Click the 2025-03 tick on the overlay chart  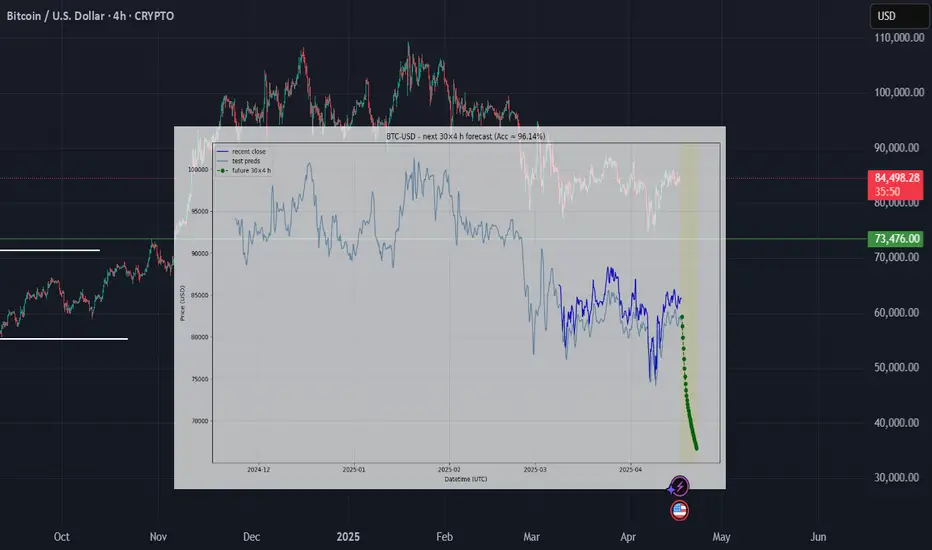535,469
